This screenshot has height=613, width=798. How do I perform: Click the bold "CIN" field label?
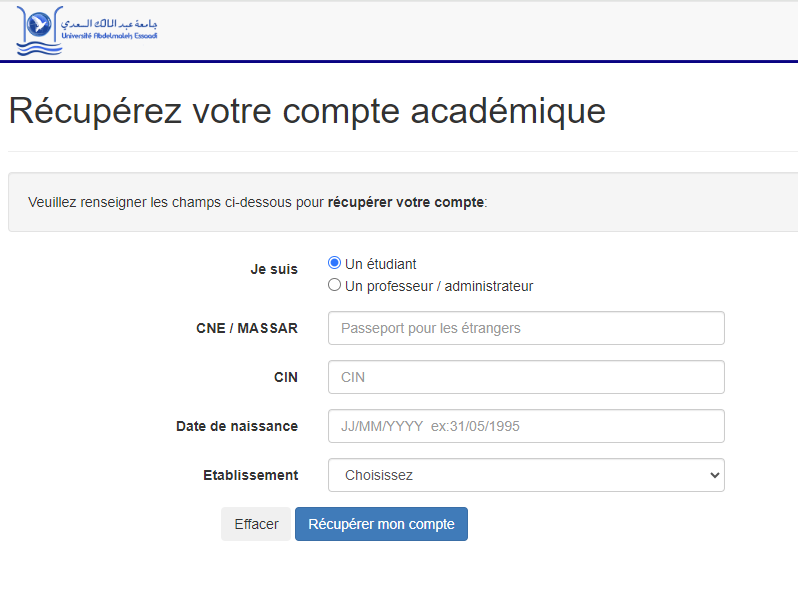[x=285, y=377]
